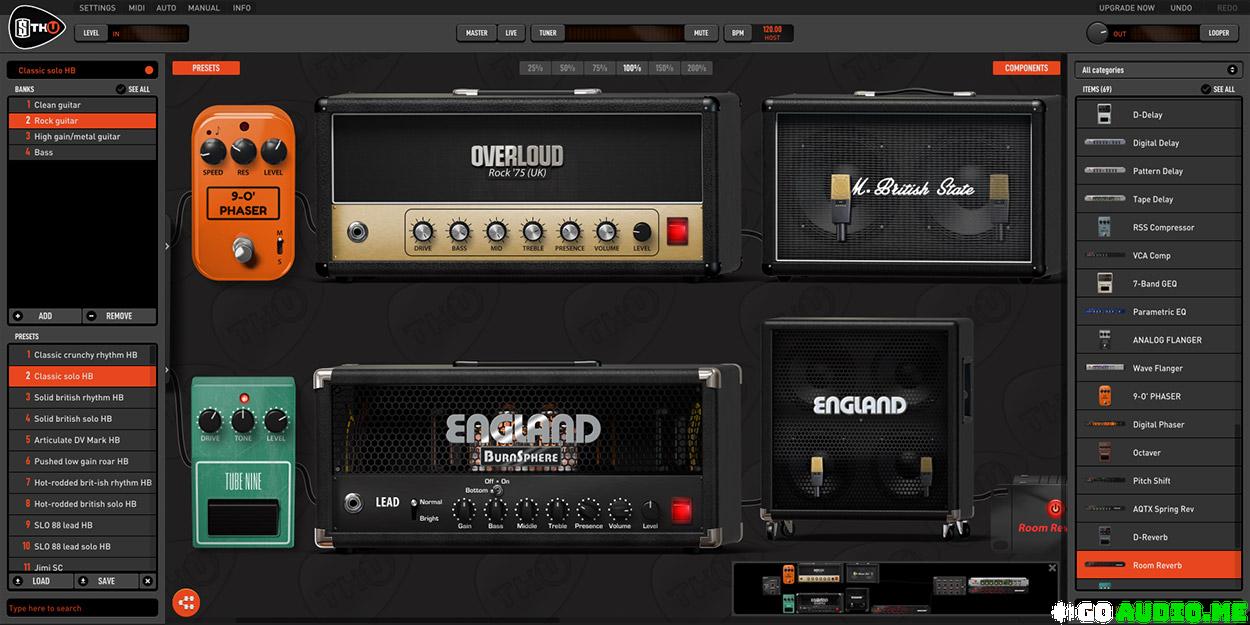The width and height of the screenshot is (1250, 625).
Task: Click the Room Reverb red power icon
Action: click(x=1055, y=508)
